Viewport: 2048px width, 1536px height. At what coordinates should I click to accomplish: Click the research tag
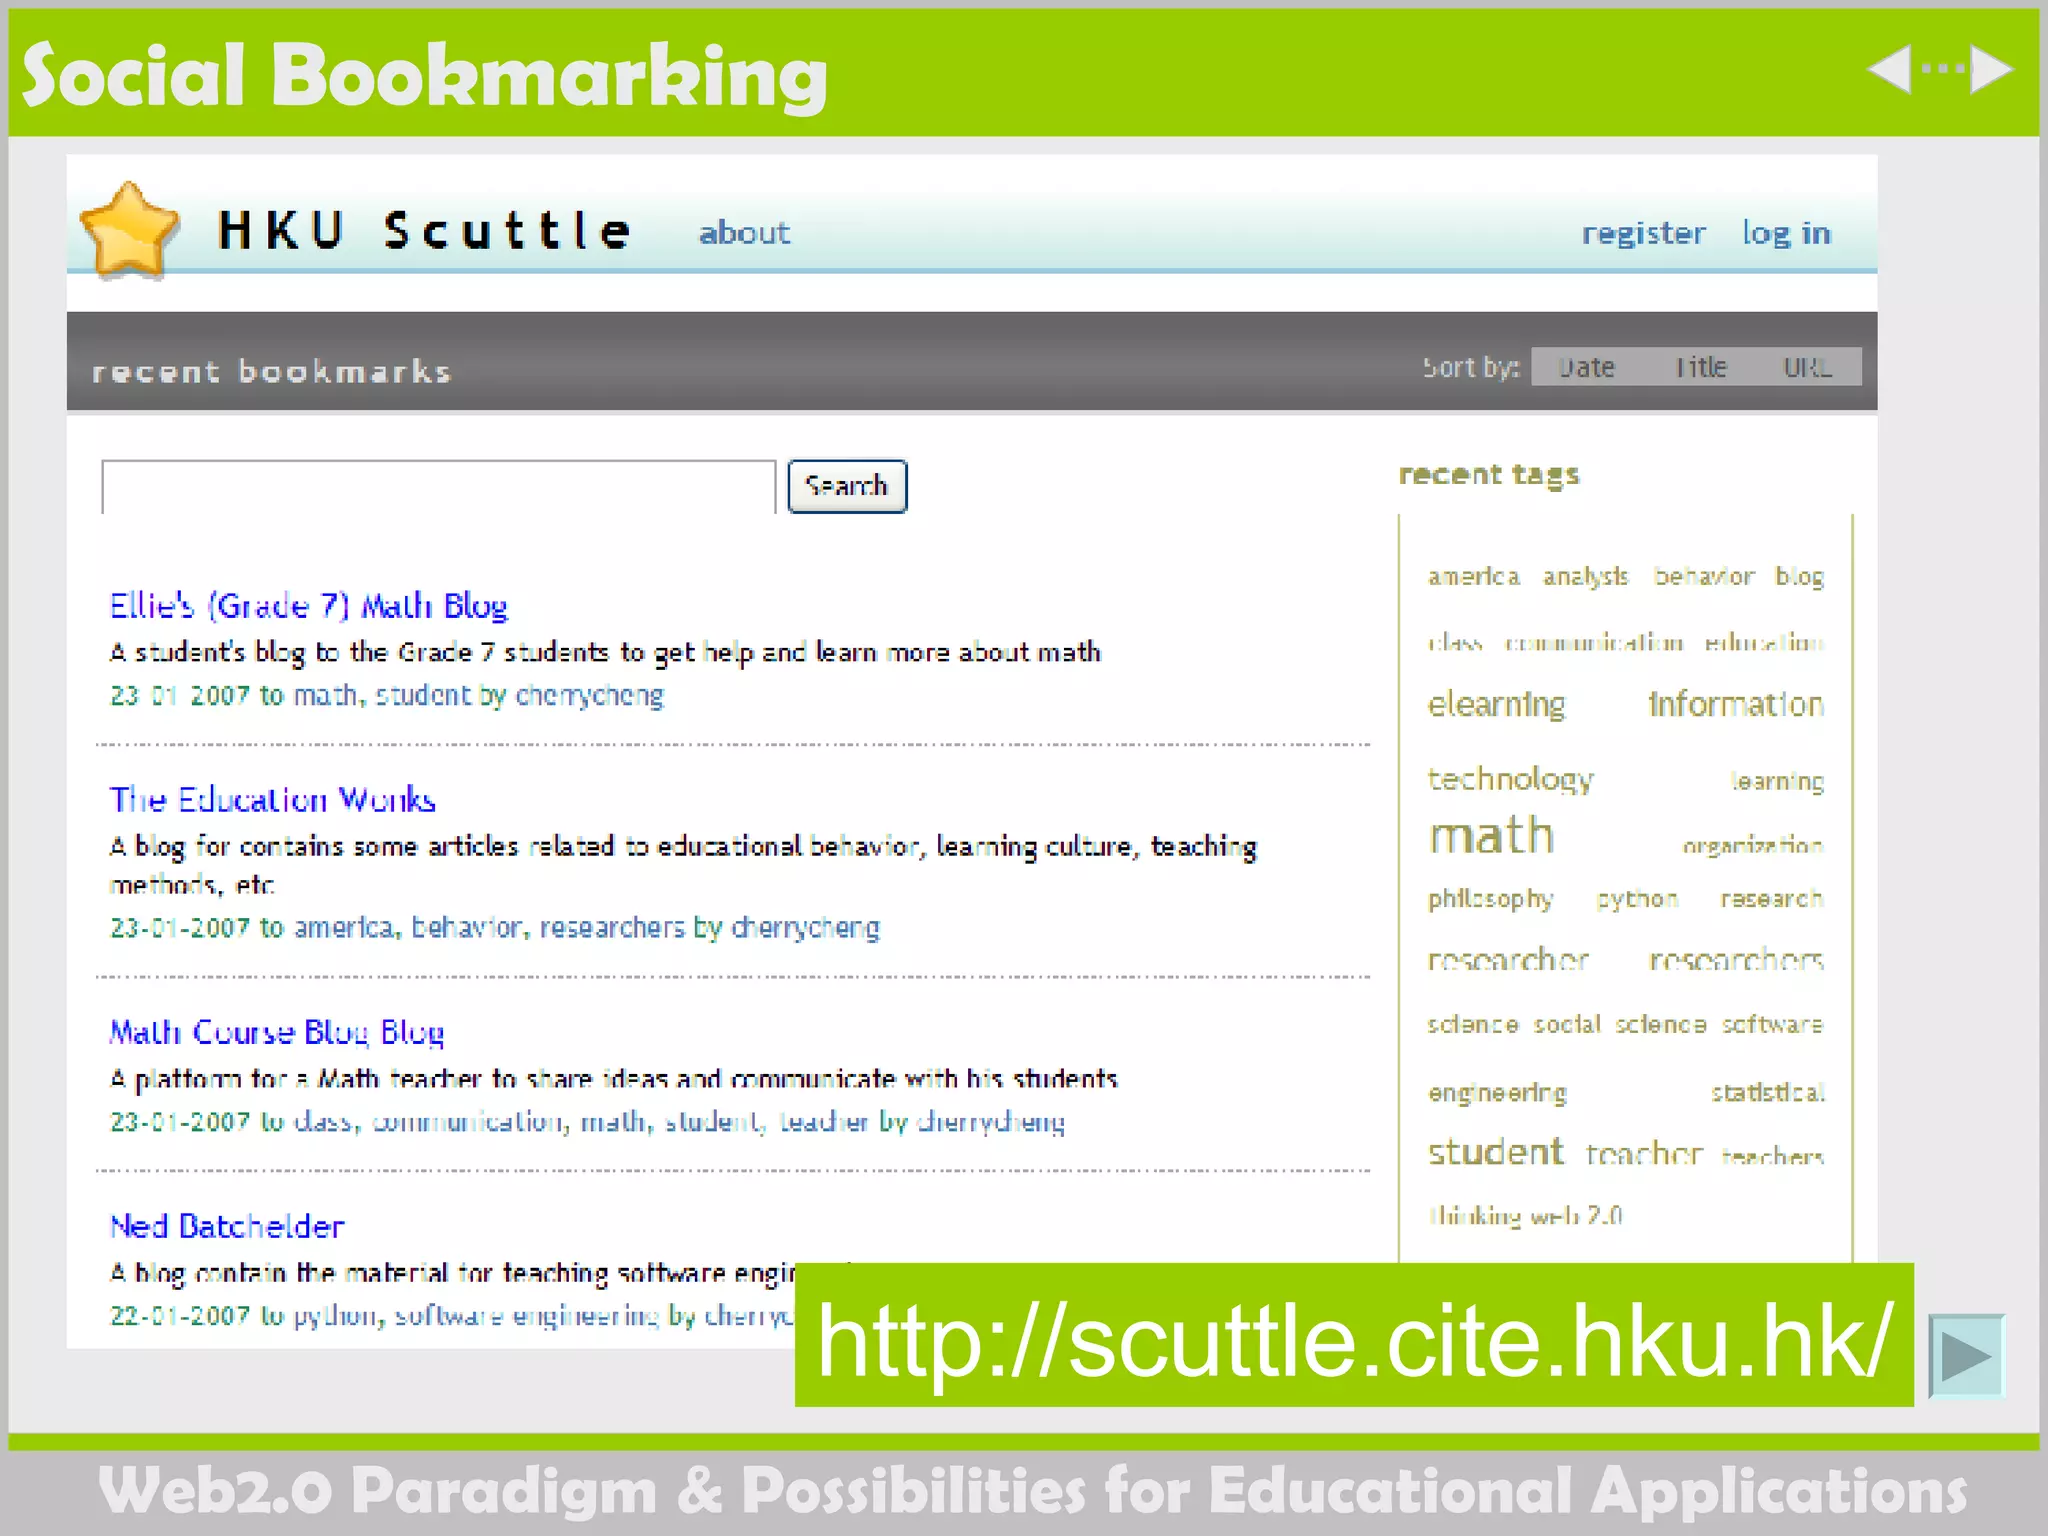tap(1772, 898)
